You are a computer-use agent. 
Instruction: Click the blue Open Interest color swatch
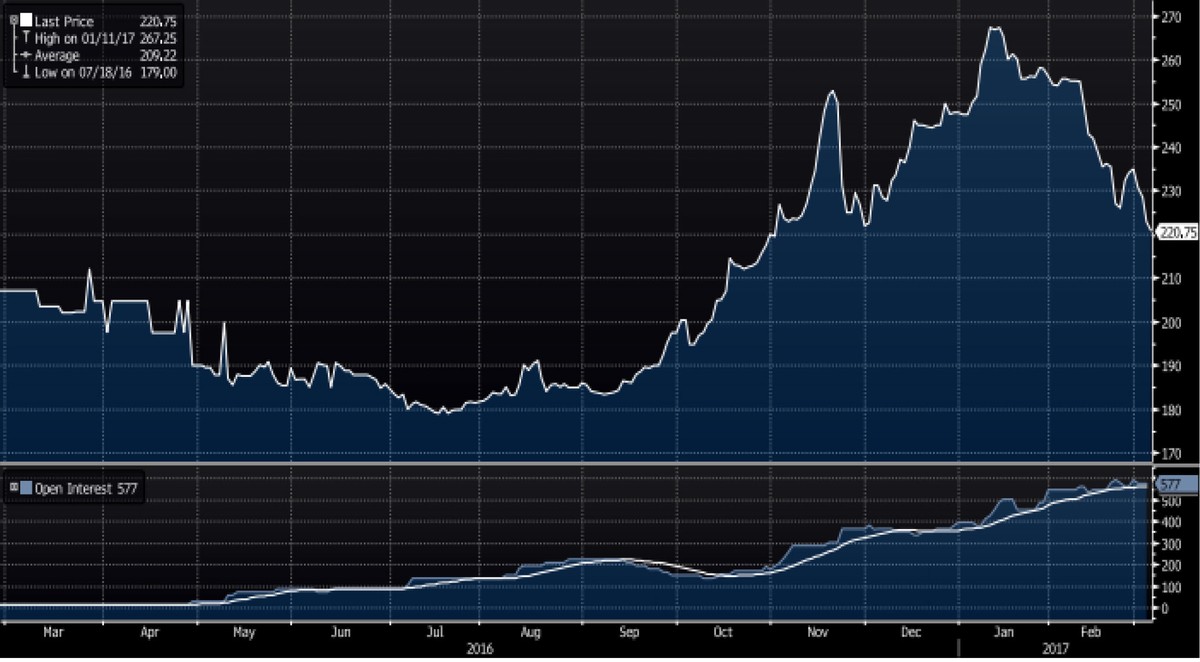pos(26,487)
